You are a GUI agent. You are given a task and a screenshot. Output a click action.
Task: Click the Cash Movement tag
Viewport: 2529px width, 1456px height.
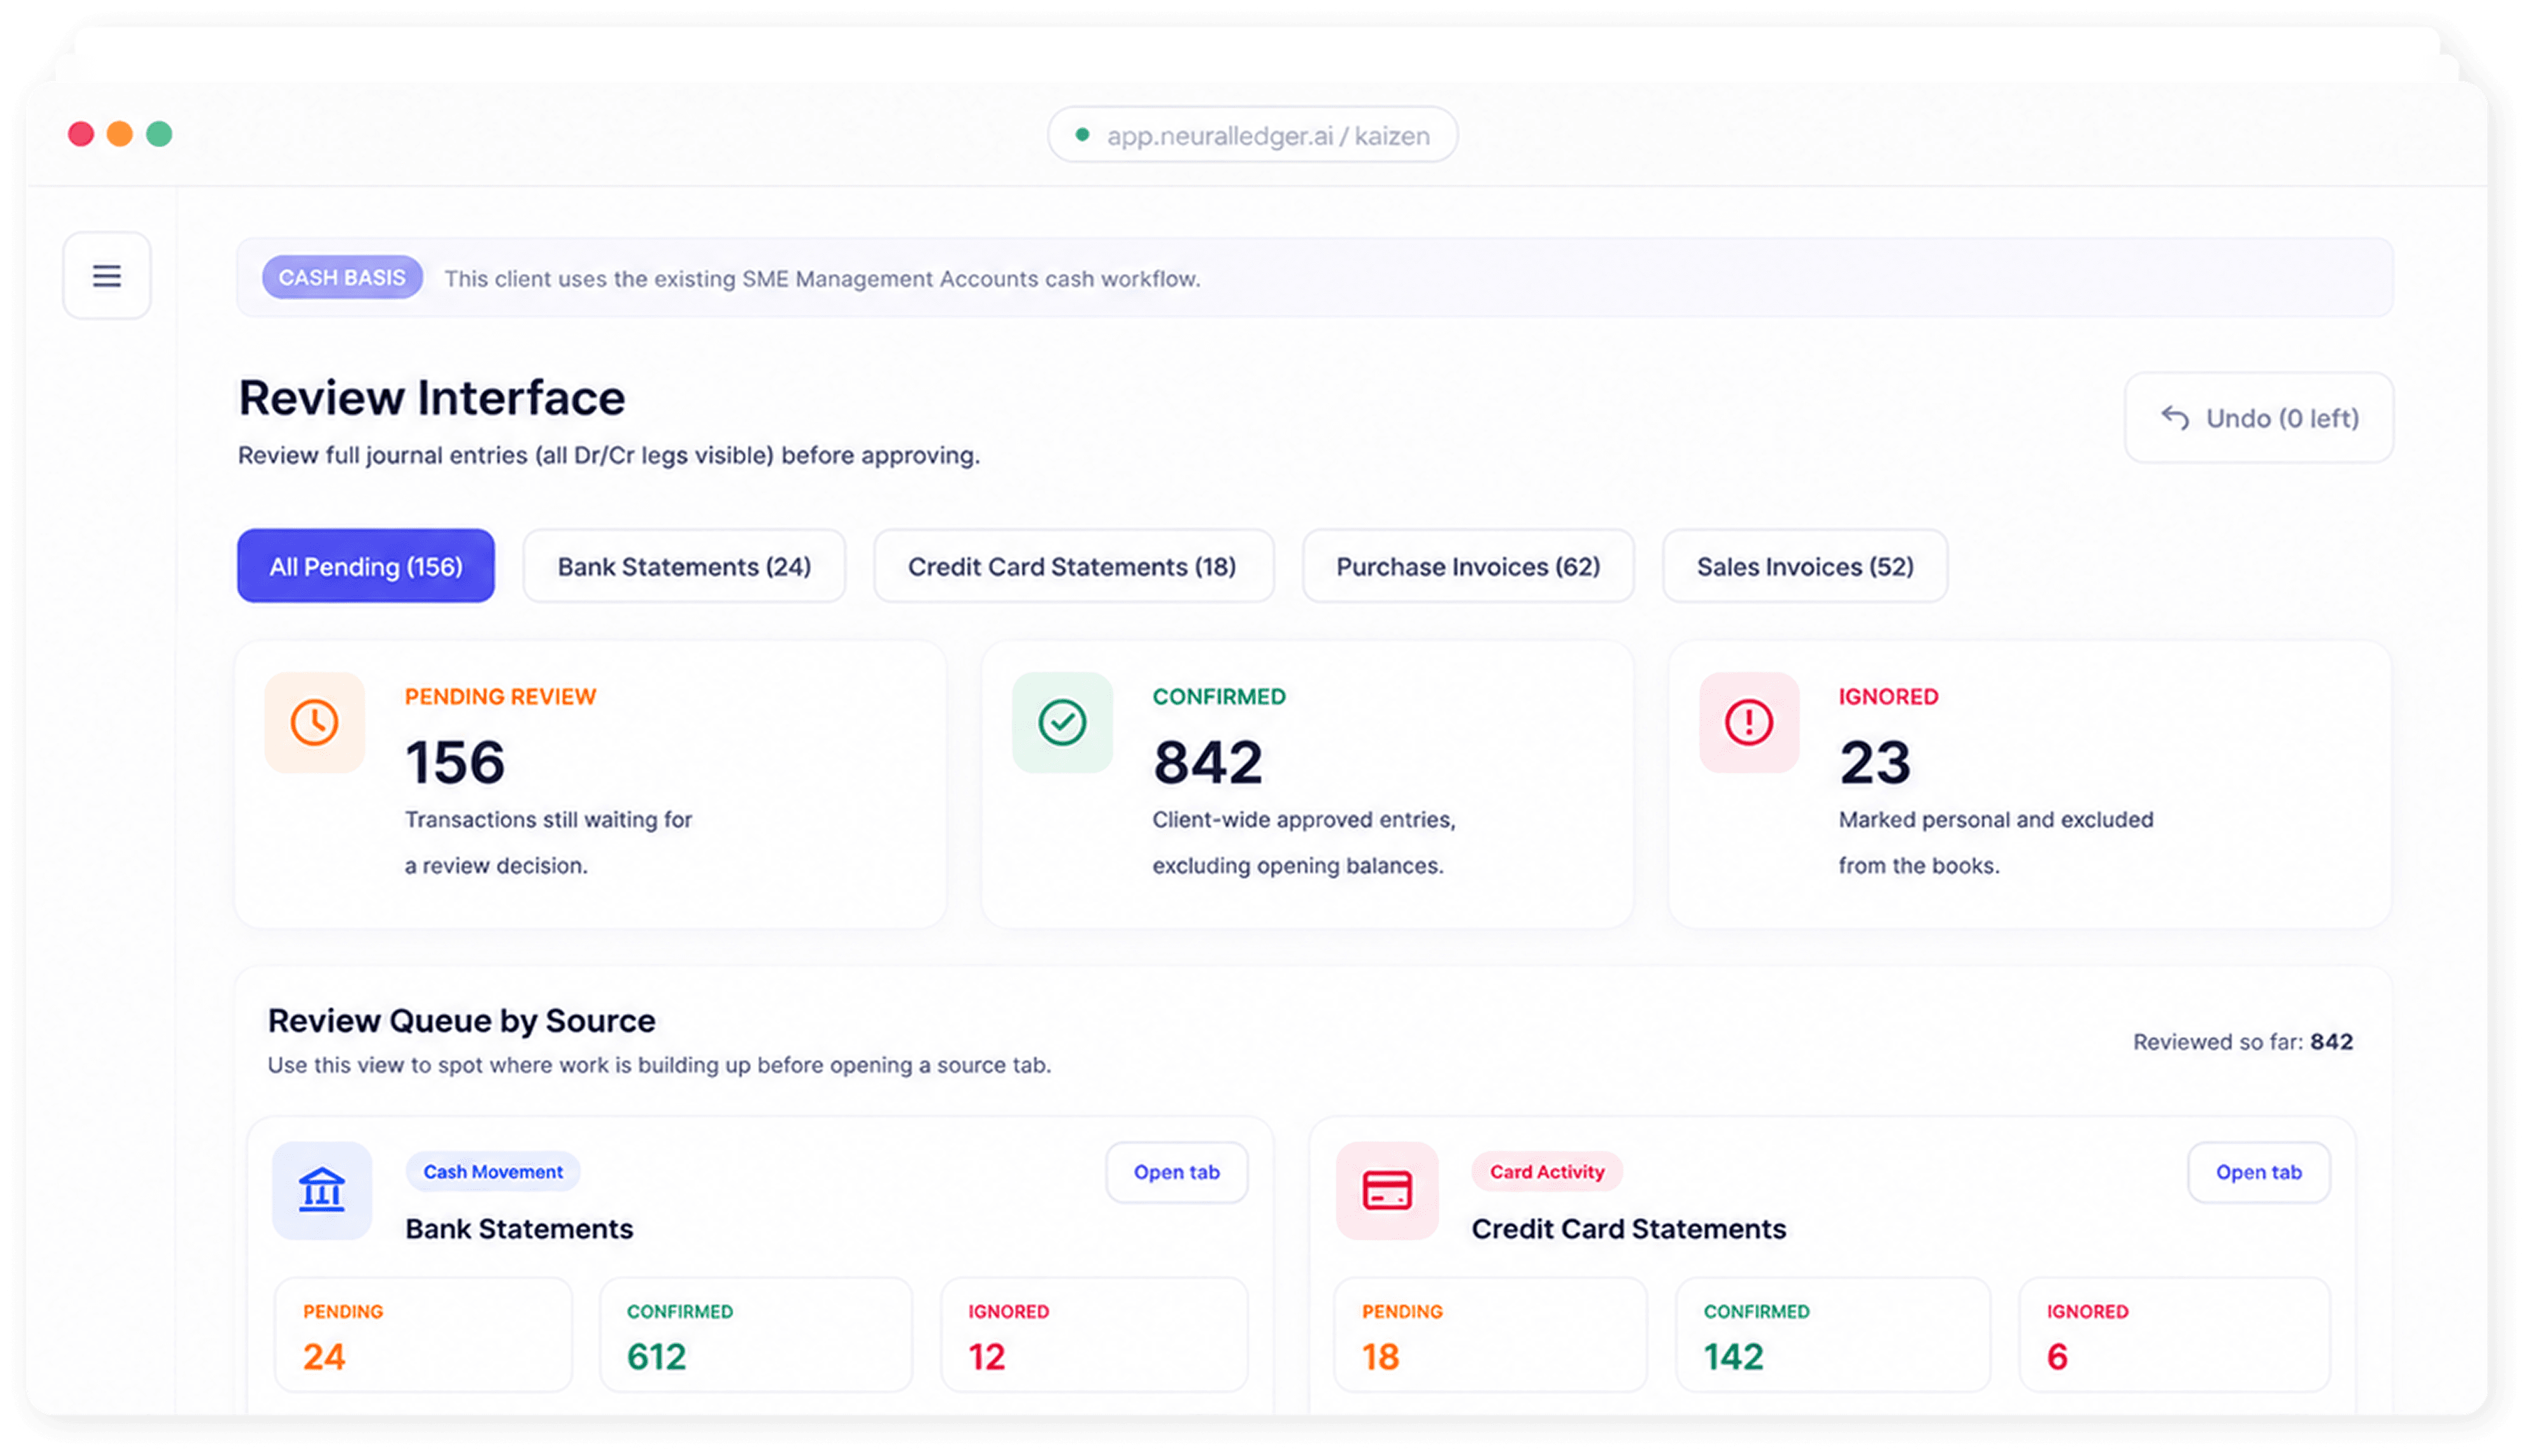(x=493, y=1172)
